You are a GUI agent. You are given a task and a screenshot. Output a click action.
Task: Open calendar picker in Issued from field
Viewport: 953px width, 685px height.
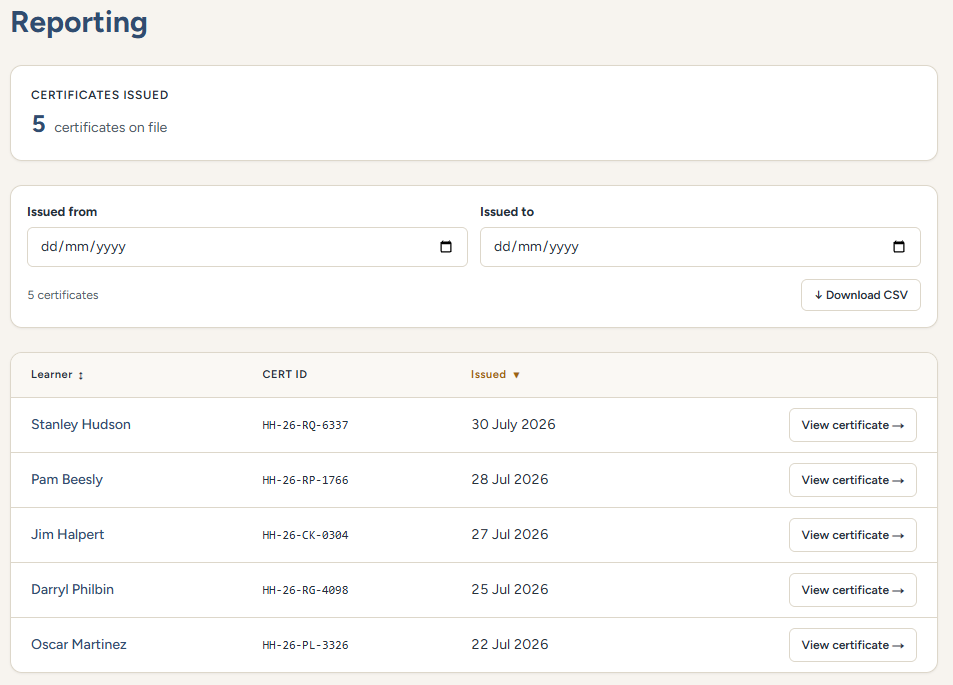(x=446, y=247)
